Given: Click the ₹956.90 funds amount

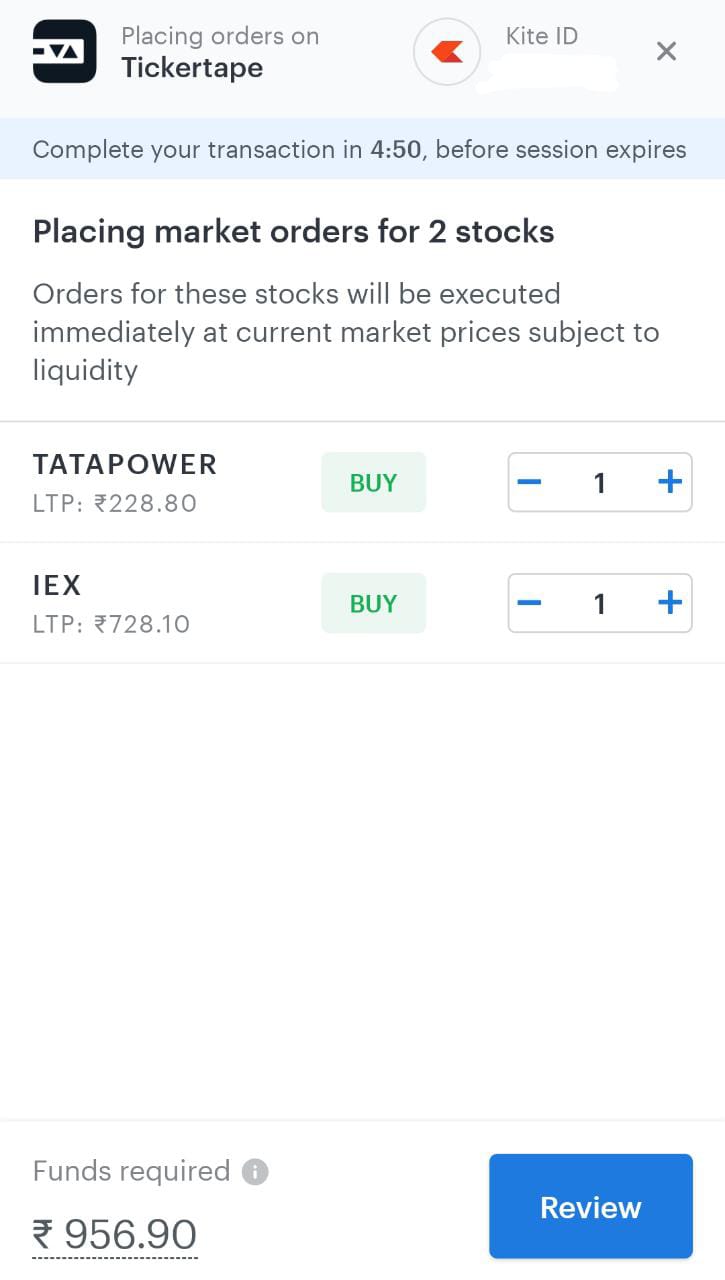Looking at the screenshot, I should pyautogui.click(x=115, y=1235).
